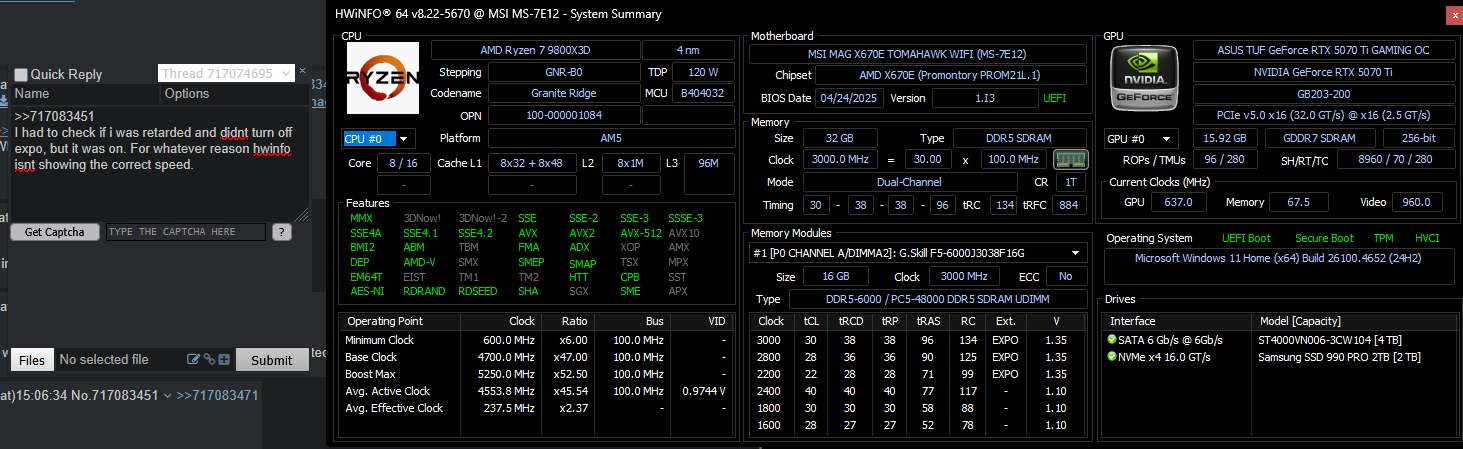Click the PCIe v5.0 x16 interface value
The width and height of the screenshot is (1463, 449).
(1323, 116)
